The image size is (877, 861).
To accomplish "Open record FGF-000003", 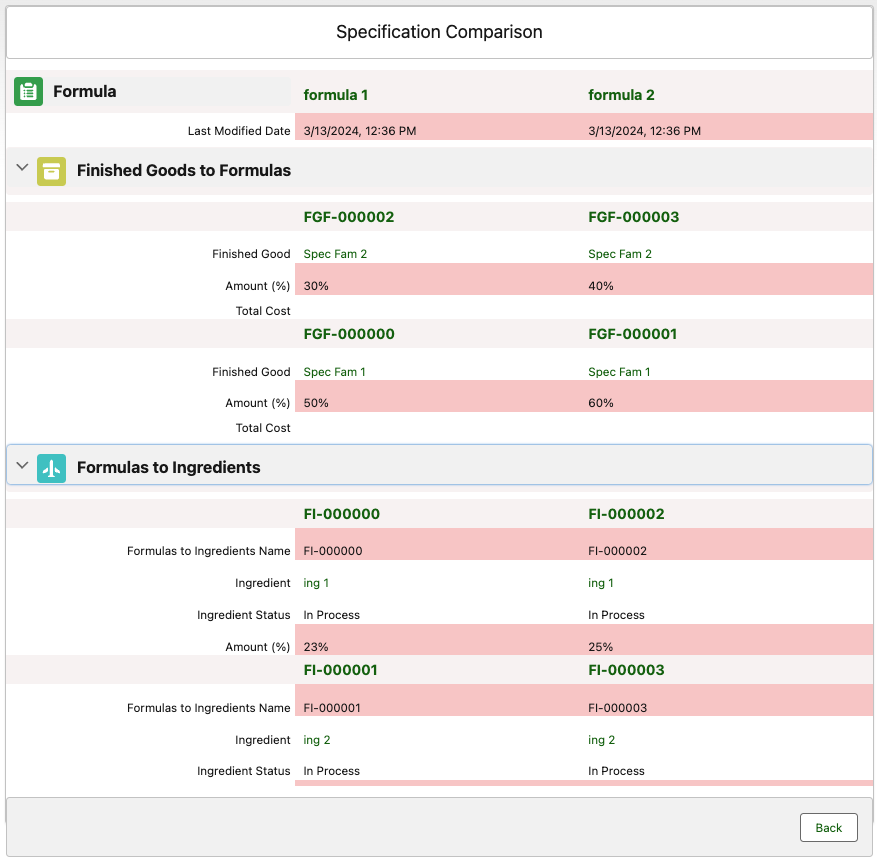I will pyautogui.click(x=633, y=217).
